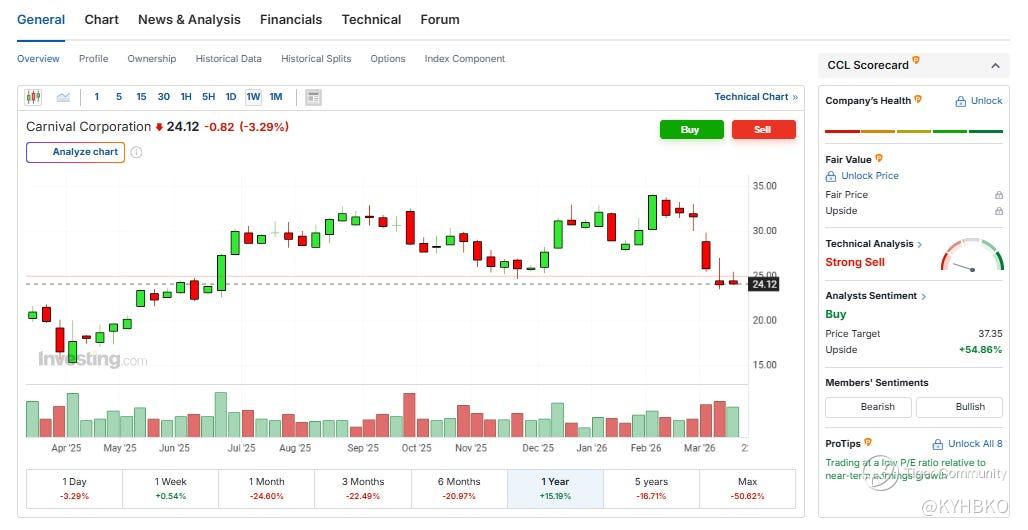Click the pro badge next to Fair Value
This screenshot has height=530, width=1028.
pyautogui.click(x=879, y=158)
